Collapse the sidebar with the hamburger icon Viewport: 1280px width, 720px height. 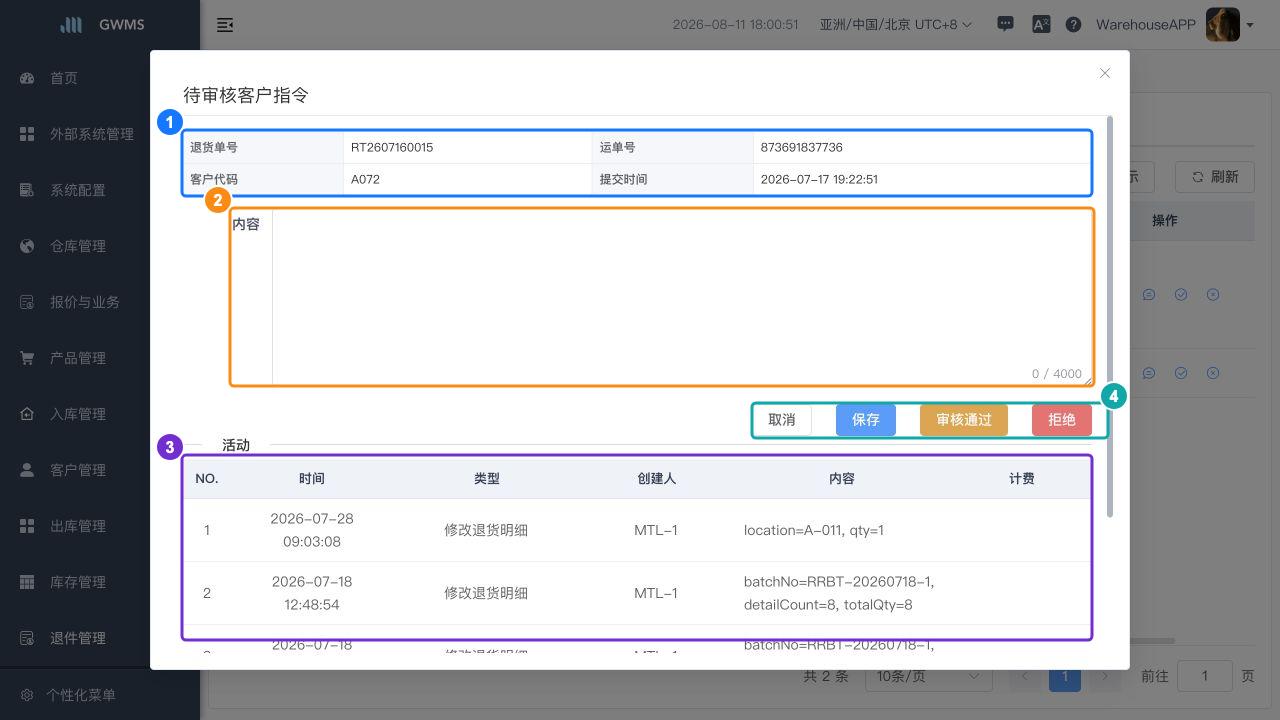pyautogui.click(x=225, y=25)
